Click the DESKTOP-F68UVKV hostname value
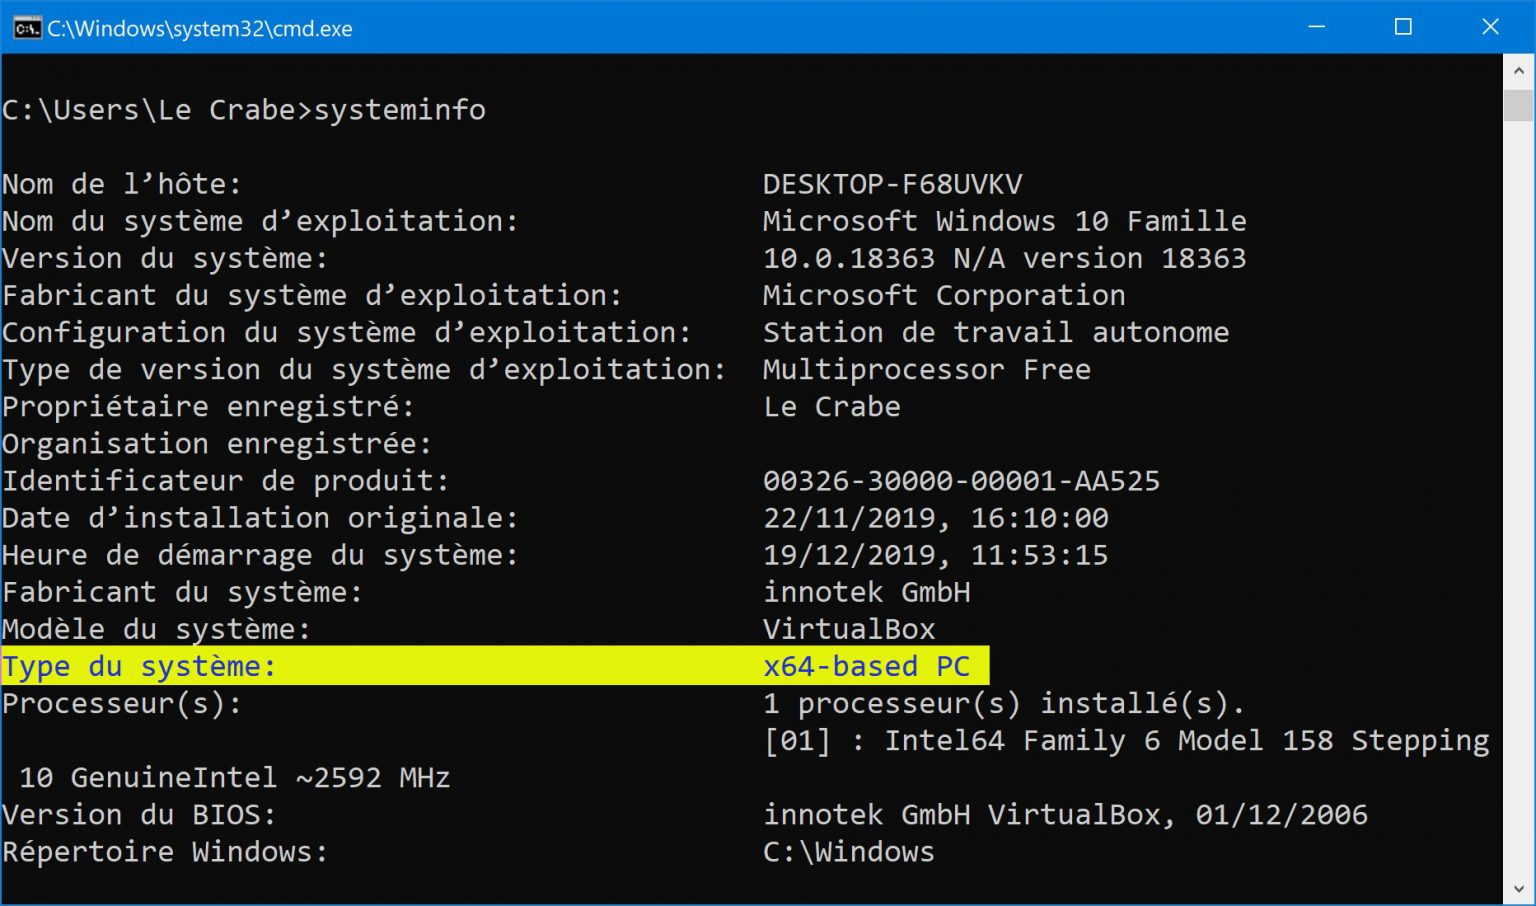This screenshot has height=906, width=1536. pyautogui.click(x=893, y=183)
